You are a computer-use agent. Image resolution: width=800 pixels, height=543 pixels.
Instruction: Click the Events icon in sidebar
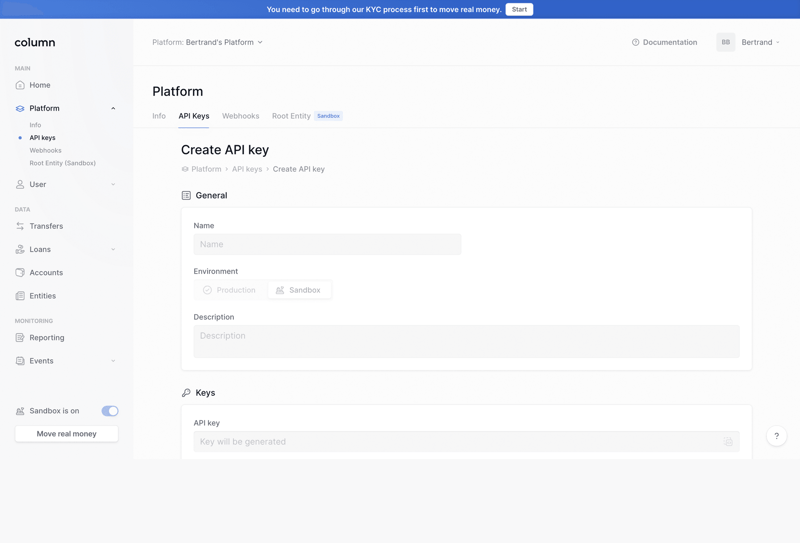pos(20,361)
